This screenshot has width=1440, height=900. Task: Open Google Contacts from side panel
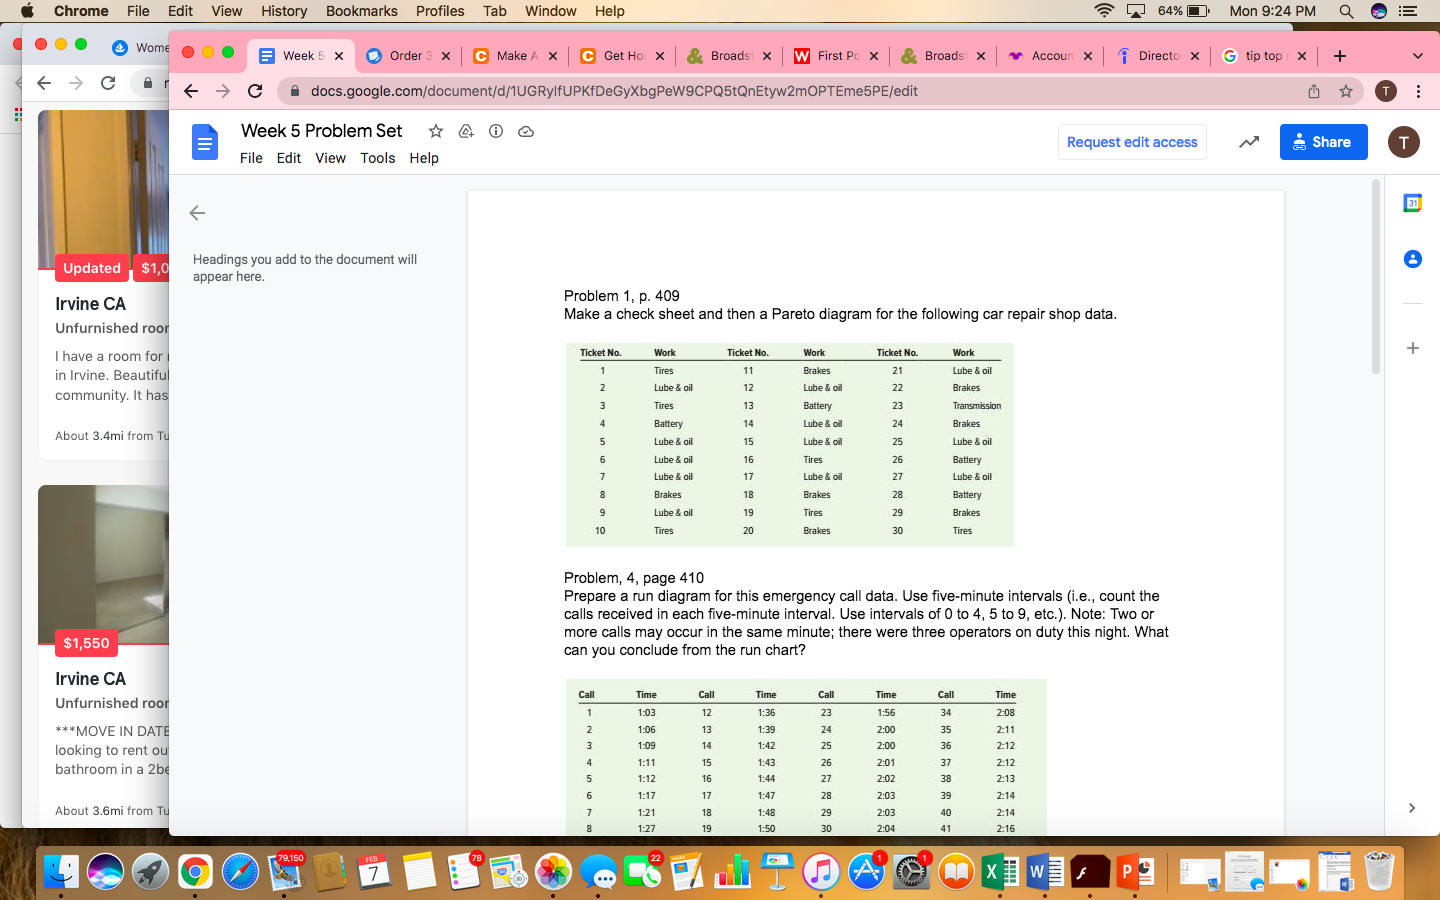coord(1412,259)
